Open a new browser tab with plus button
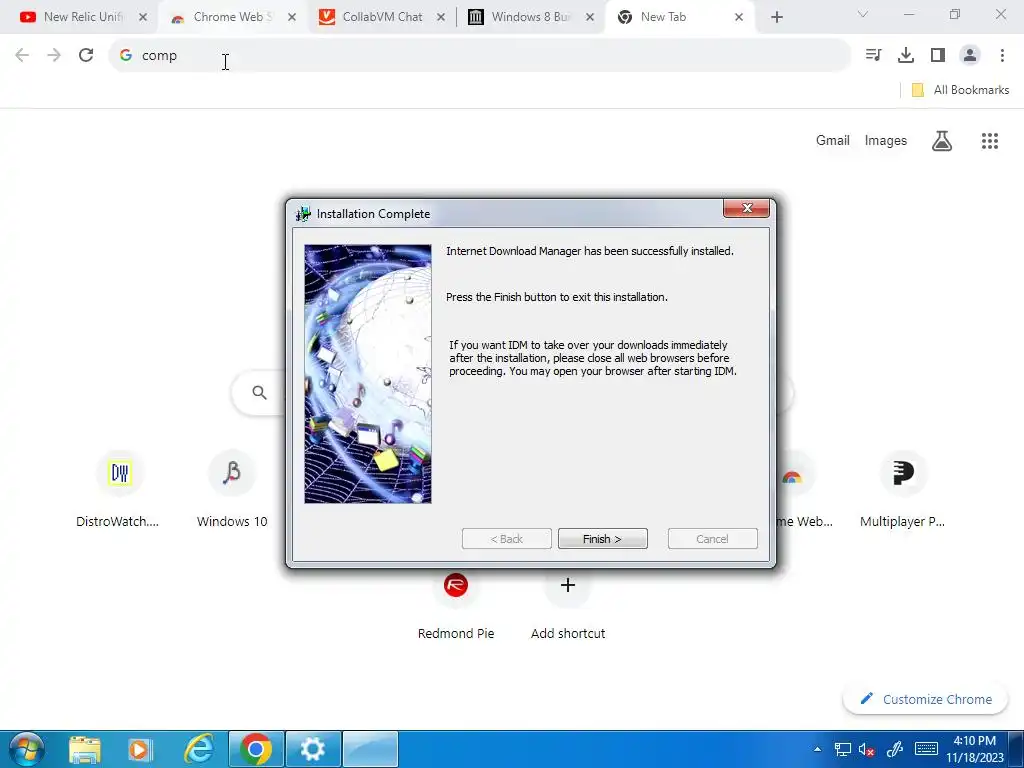The width and height of the screenshot is (1024, 768). click(x=776, y=17)
